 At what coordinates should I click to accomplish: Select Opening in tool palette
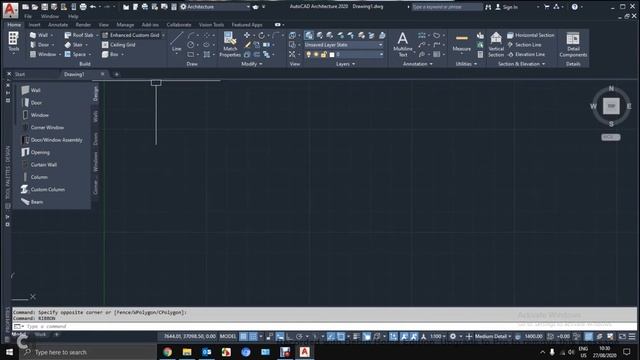click(36, 152)
